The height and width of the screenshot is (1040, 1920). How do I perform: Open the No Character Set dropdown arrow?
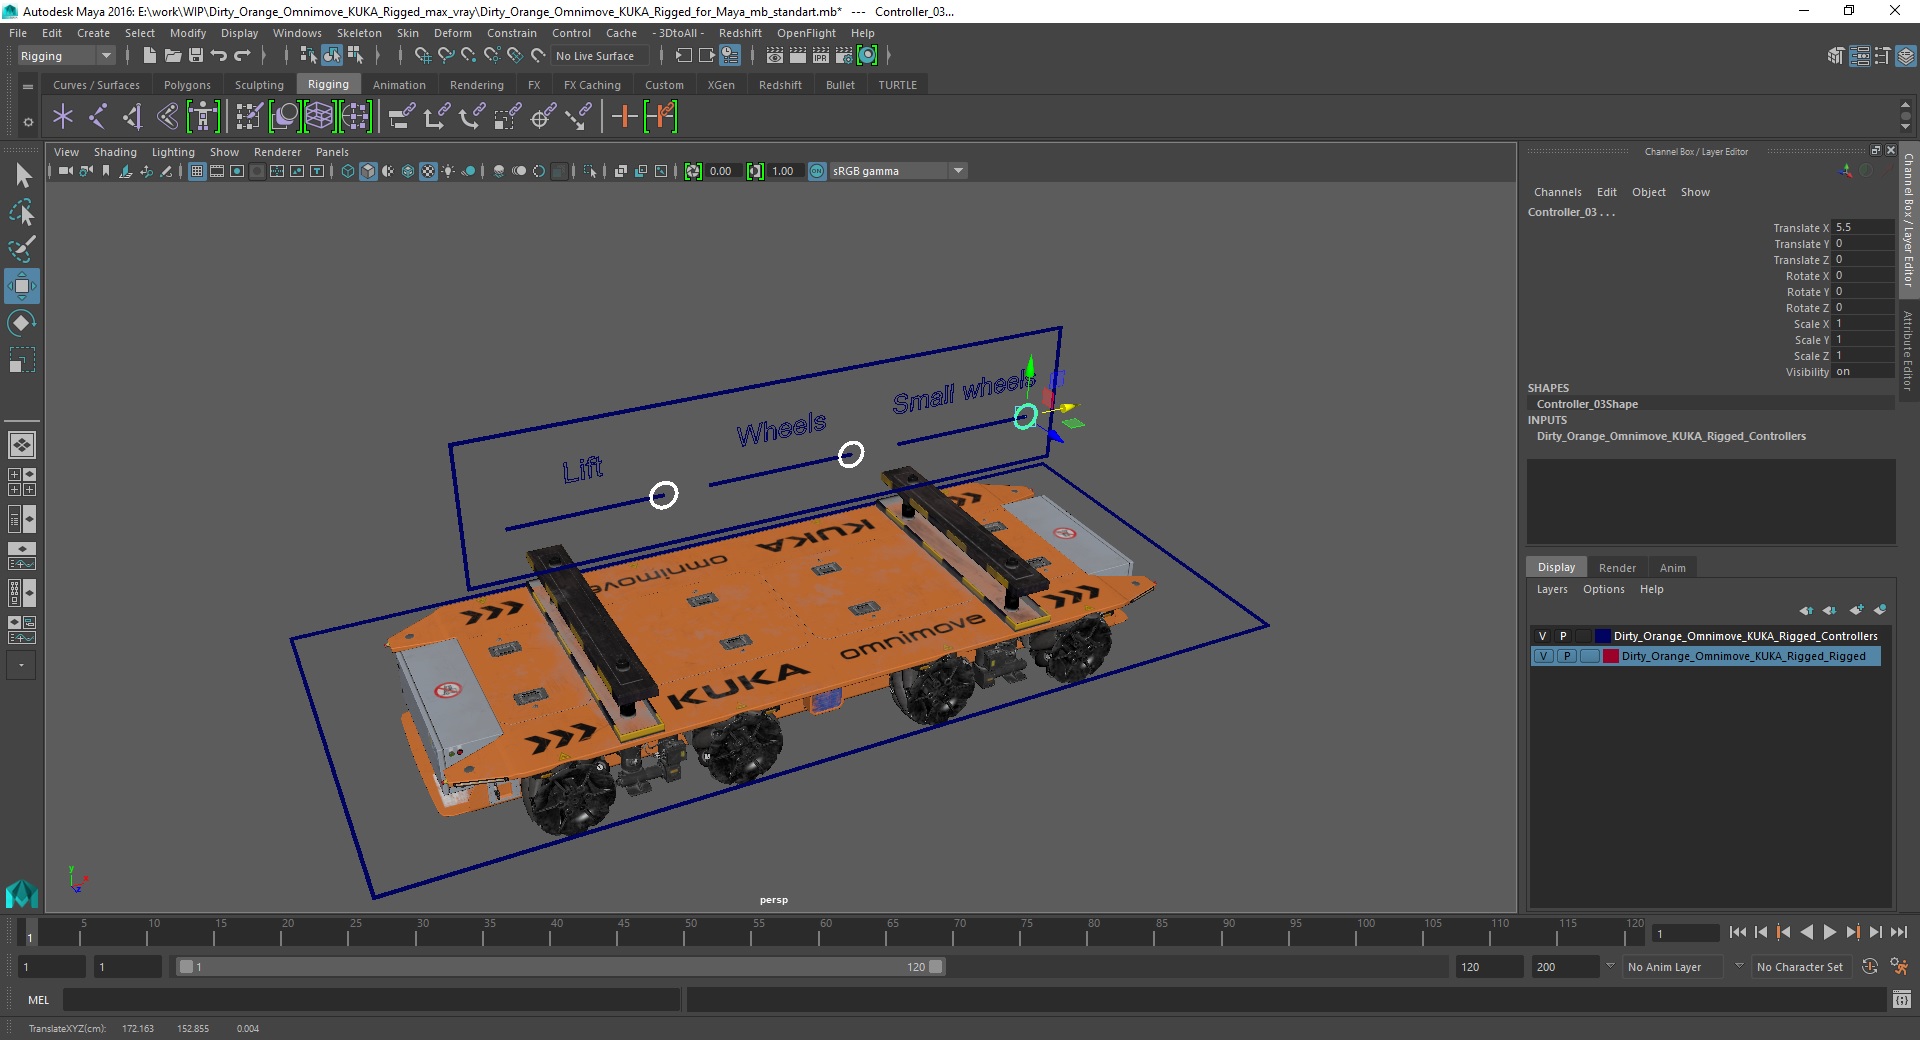(1739, 966)
